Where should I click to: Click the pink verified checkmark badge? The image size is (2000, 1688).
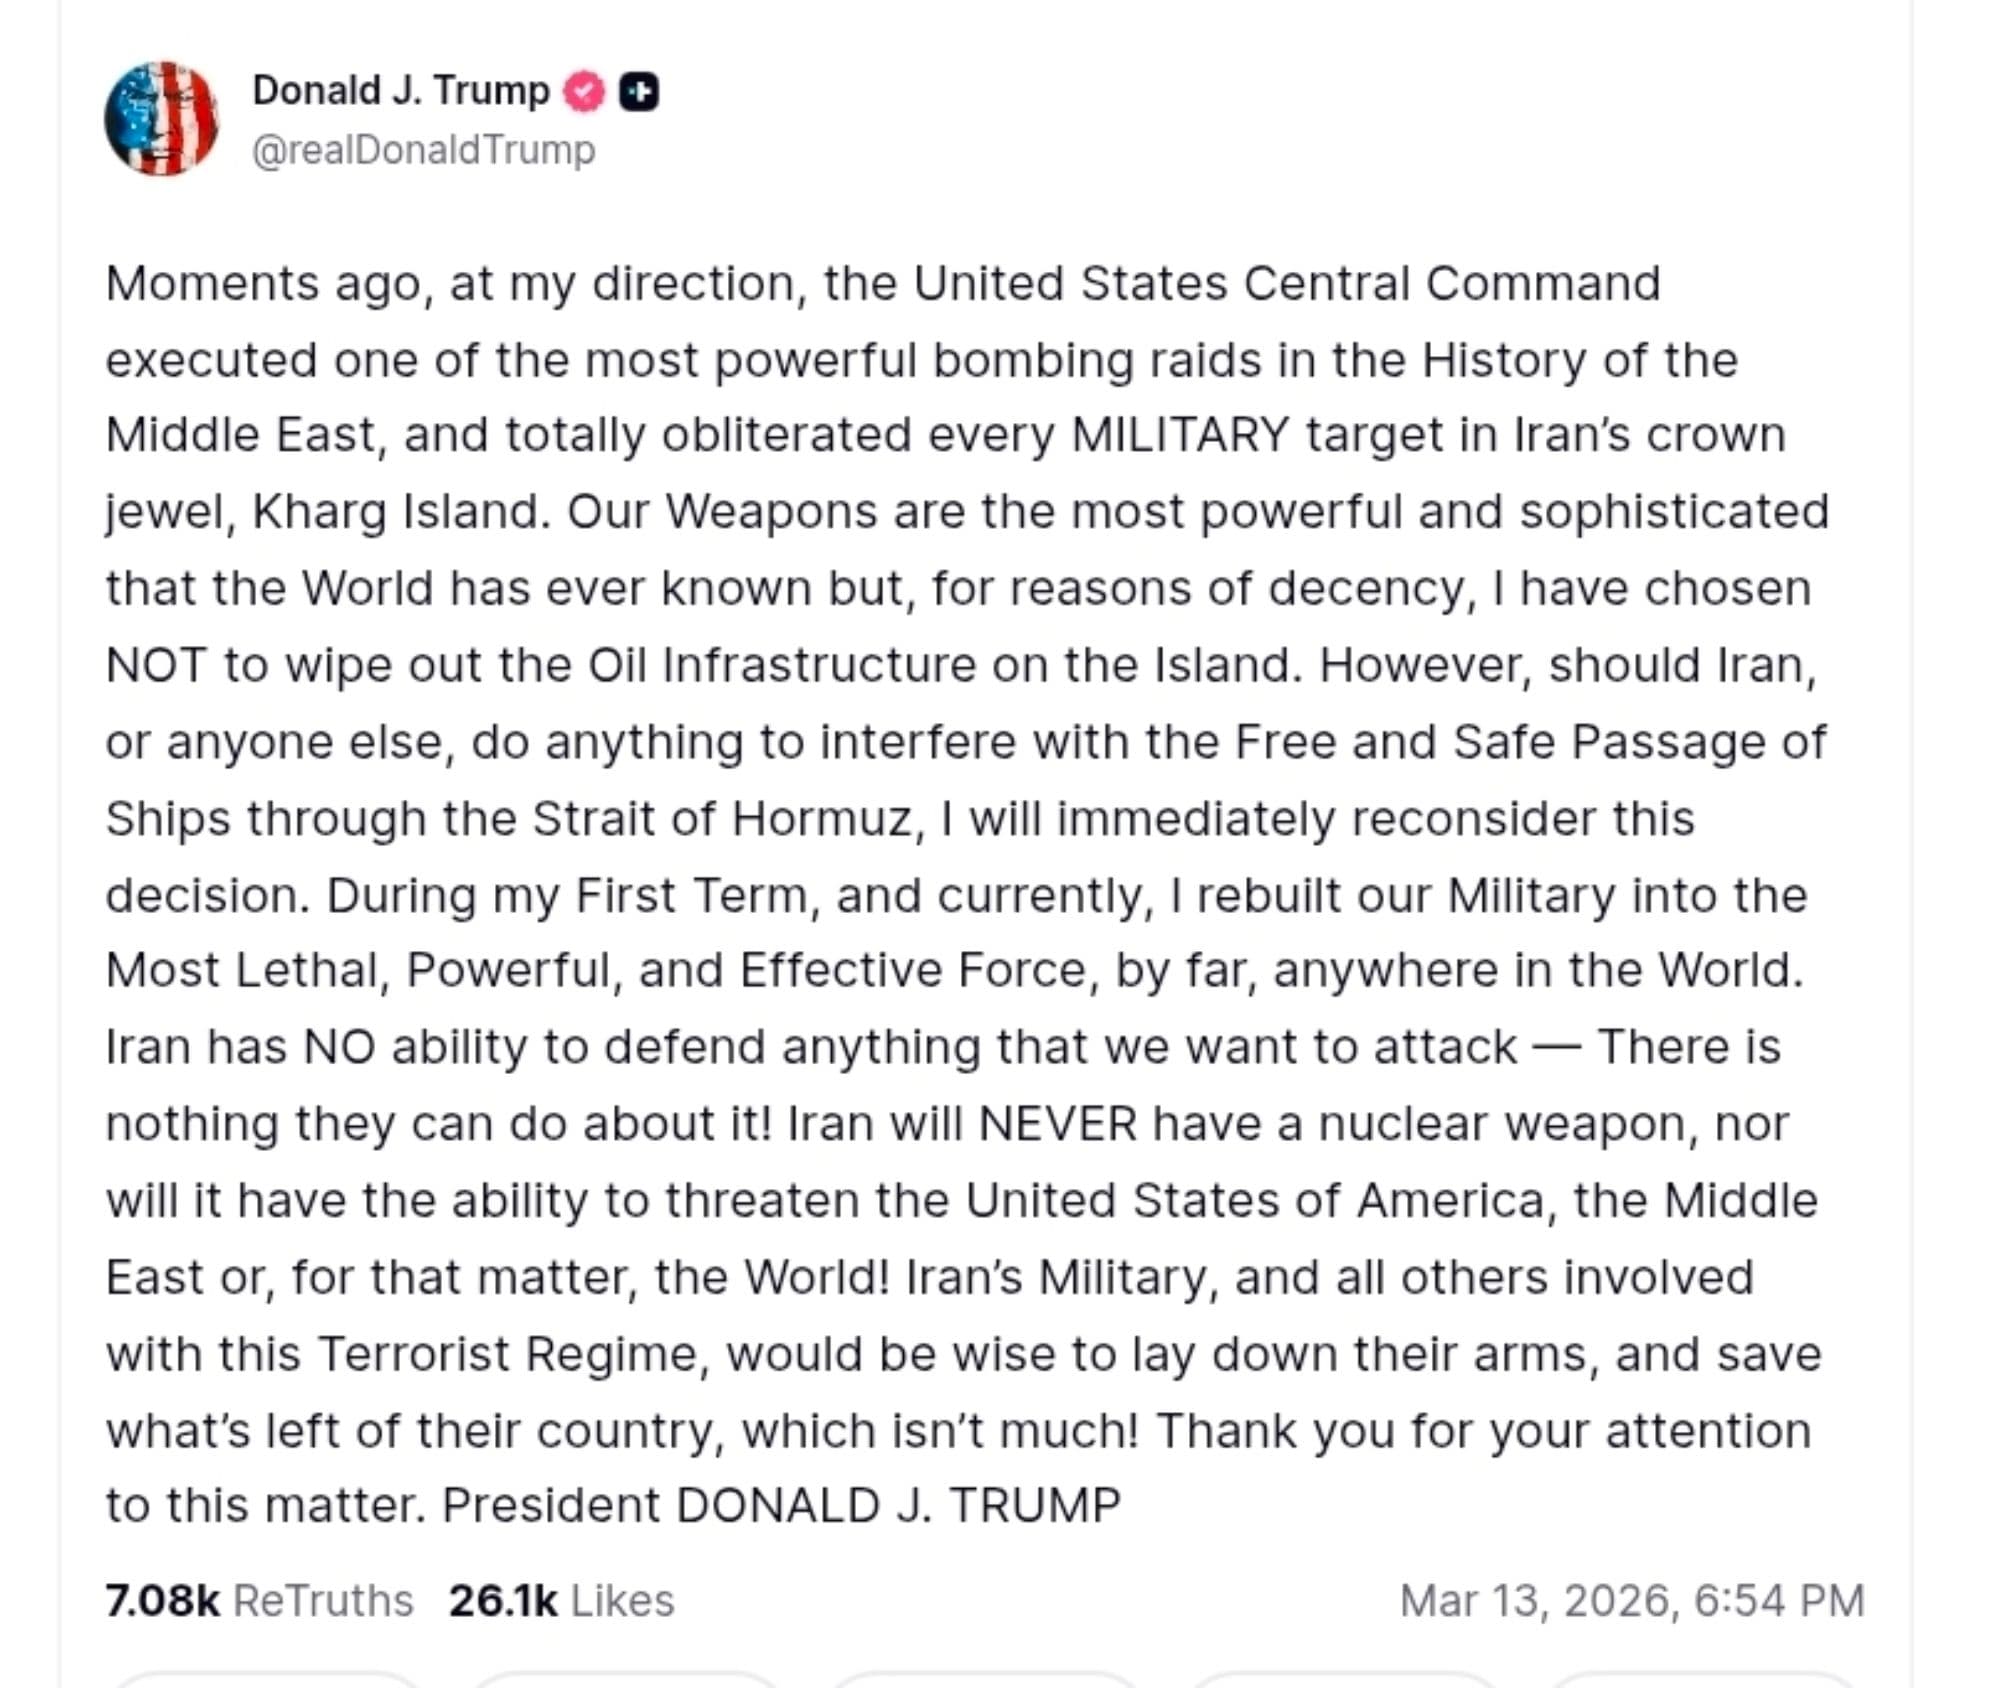584,92
